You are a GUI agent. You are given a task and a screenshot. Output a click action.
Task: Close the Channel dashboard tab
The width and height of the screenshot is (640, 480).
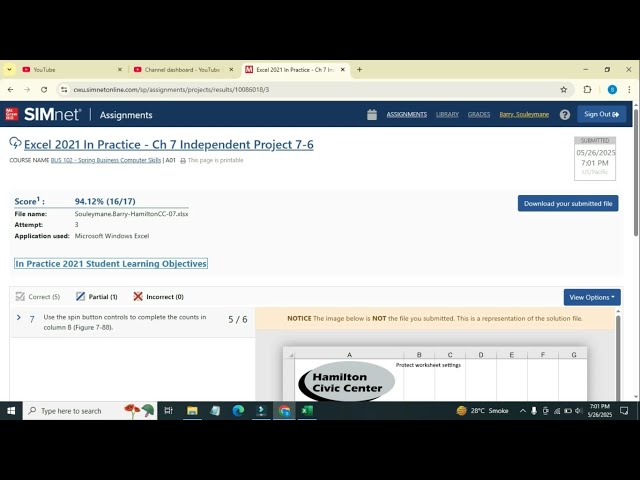coord(231,70)
